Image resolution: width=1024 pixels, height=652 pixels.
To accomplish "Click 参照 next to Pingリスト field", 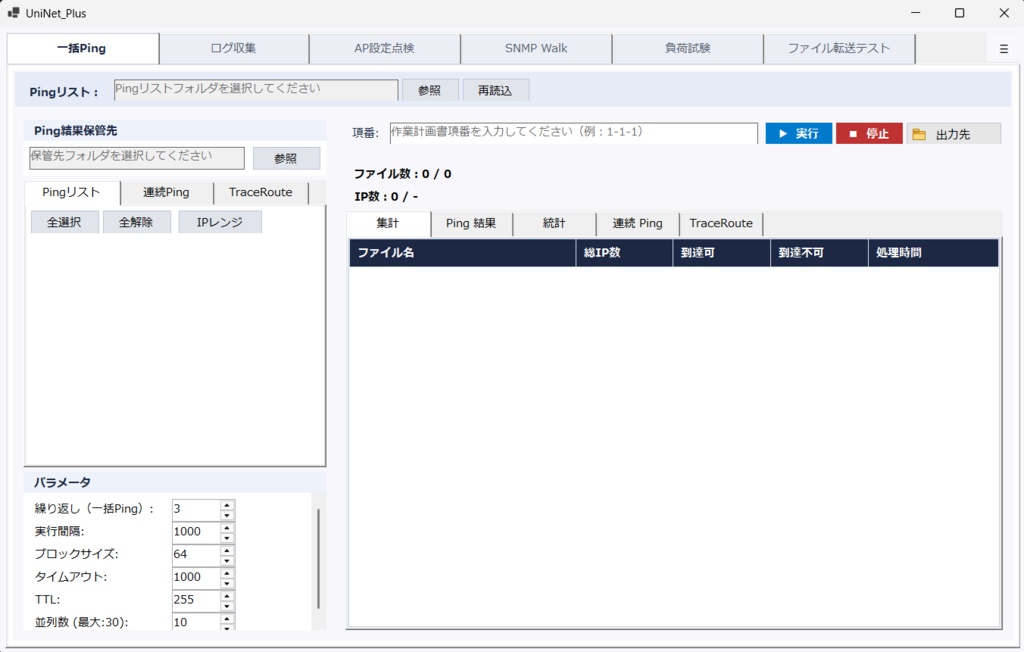I will (429, 90).
